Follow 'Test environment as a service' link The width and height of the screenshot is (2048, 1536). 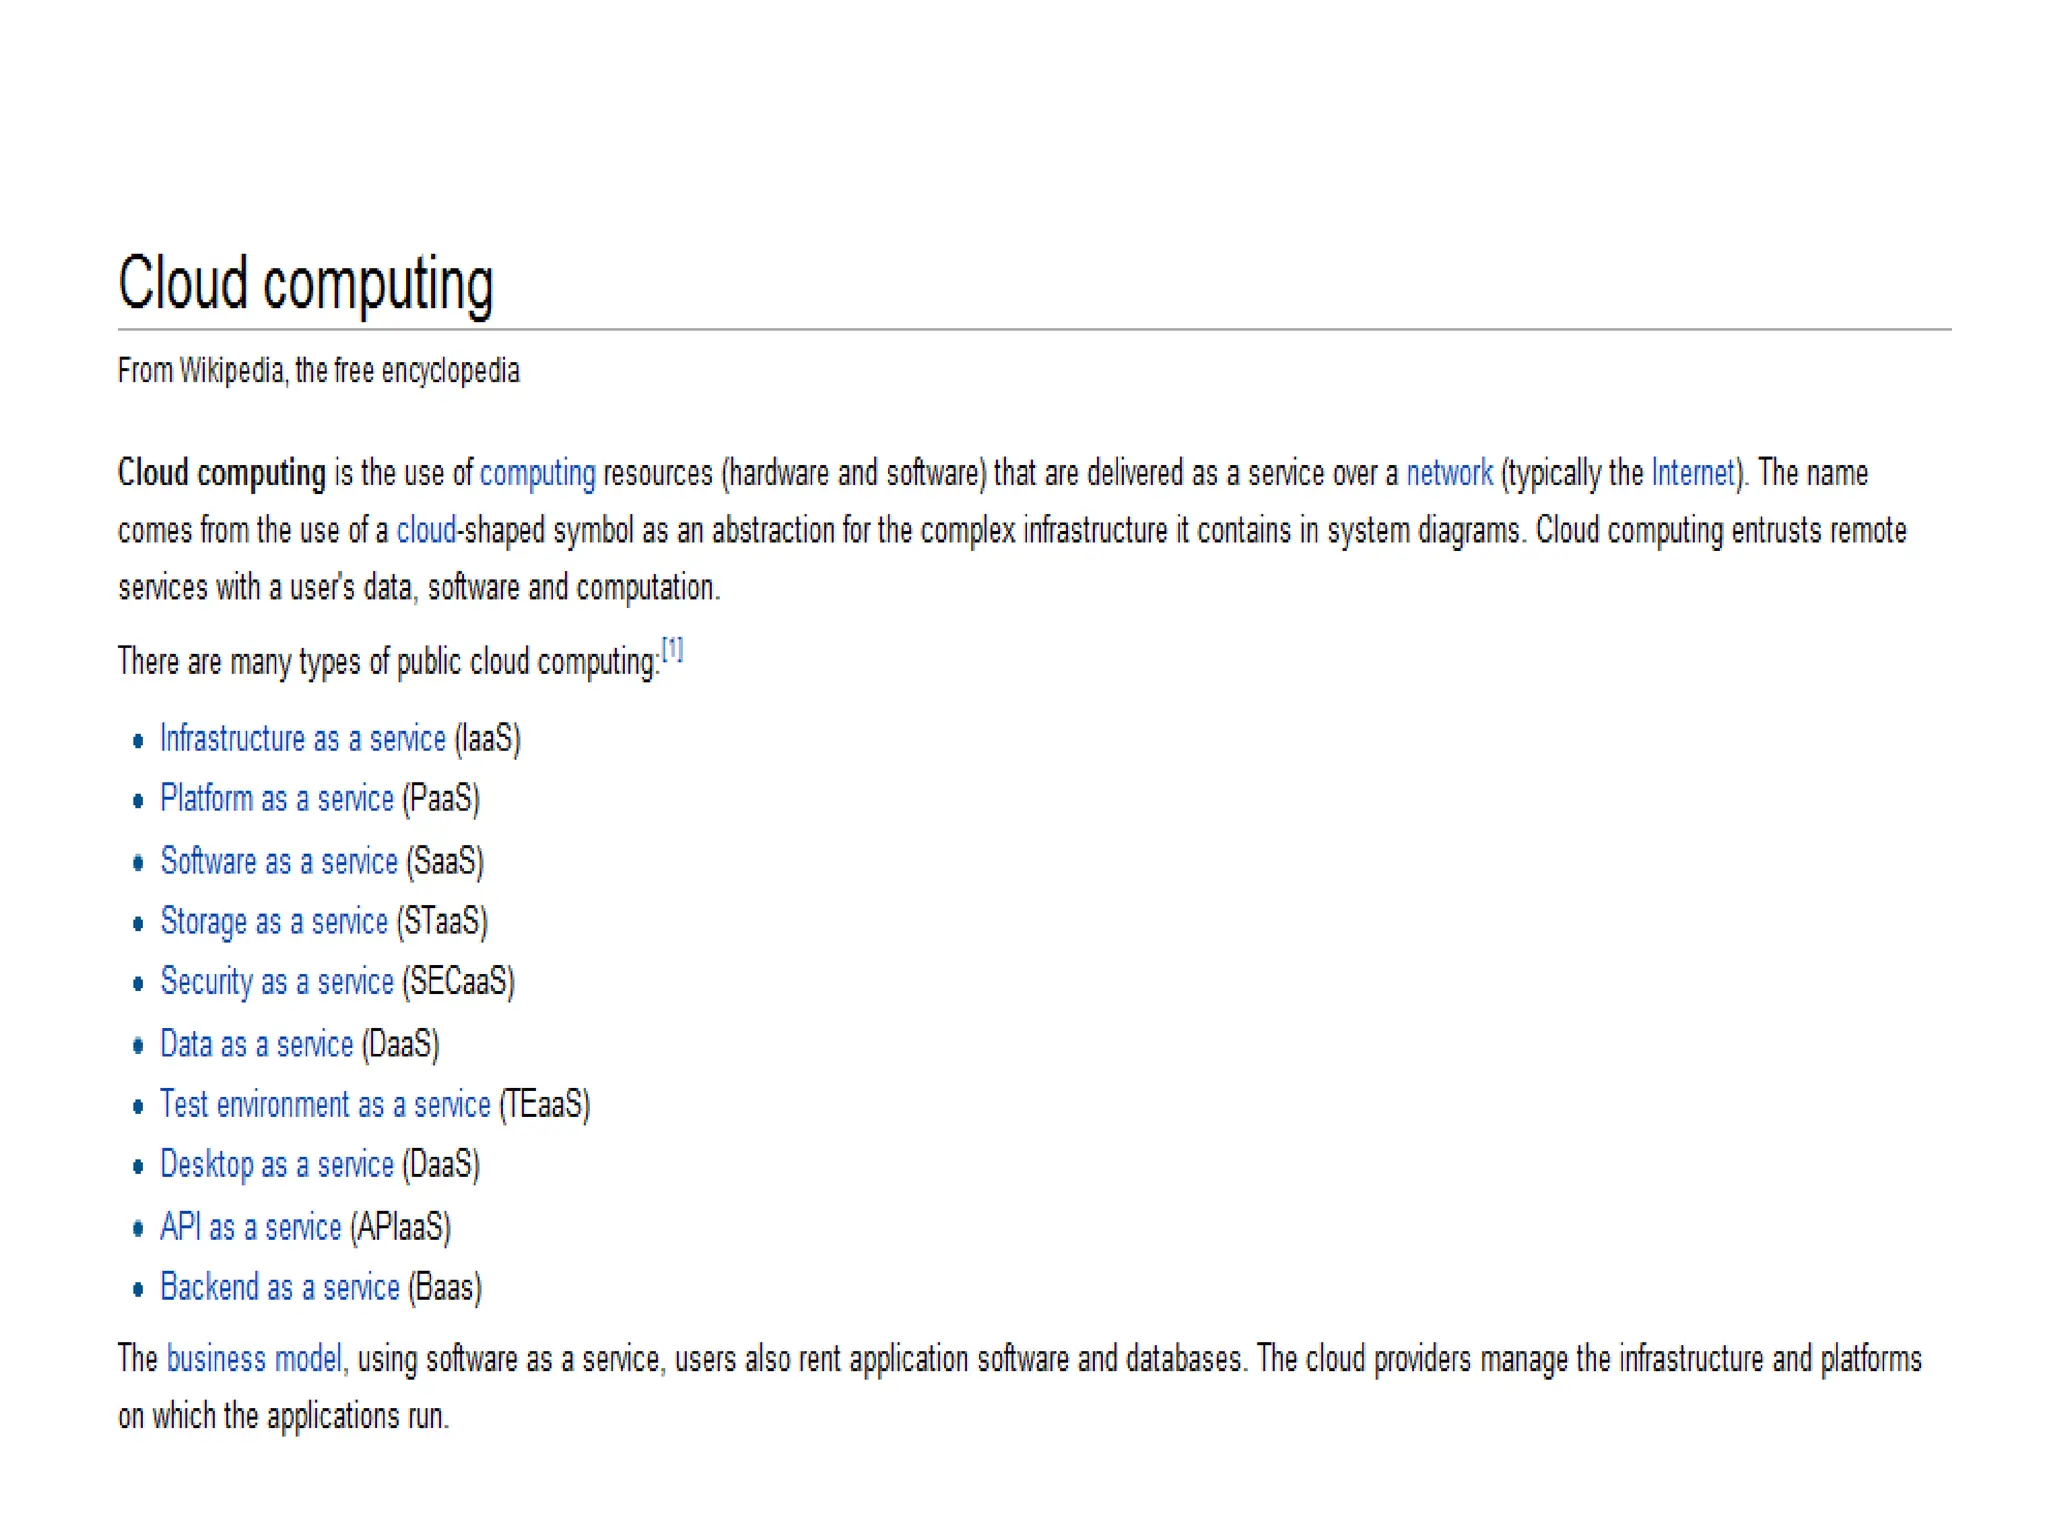325,1105
